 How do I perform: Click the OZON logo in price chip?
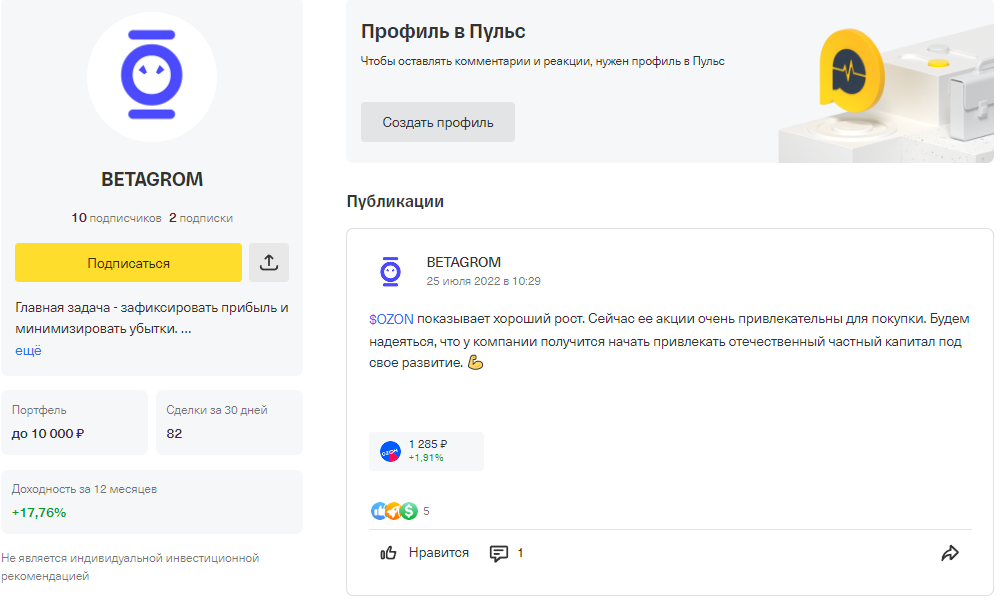390,451
